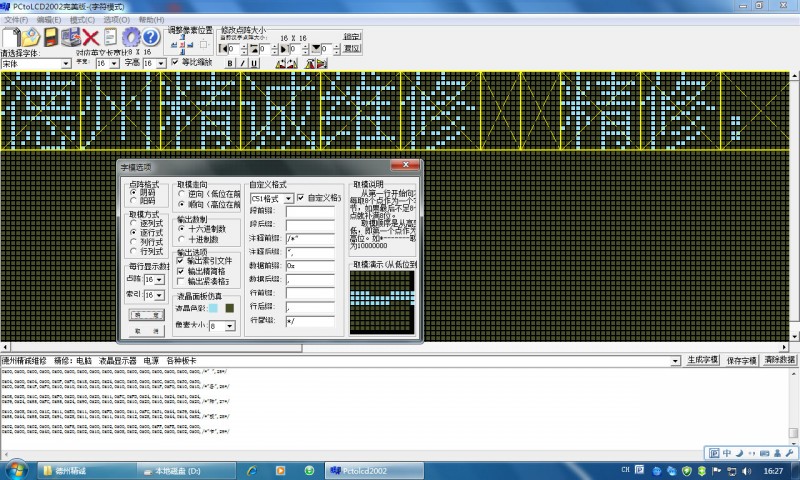Screen dimensions: 800x480
Task: Pick the light blue LCD color swatch
Action: pyautogui.click(x=213, y=308)
